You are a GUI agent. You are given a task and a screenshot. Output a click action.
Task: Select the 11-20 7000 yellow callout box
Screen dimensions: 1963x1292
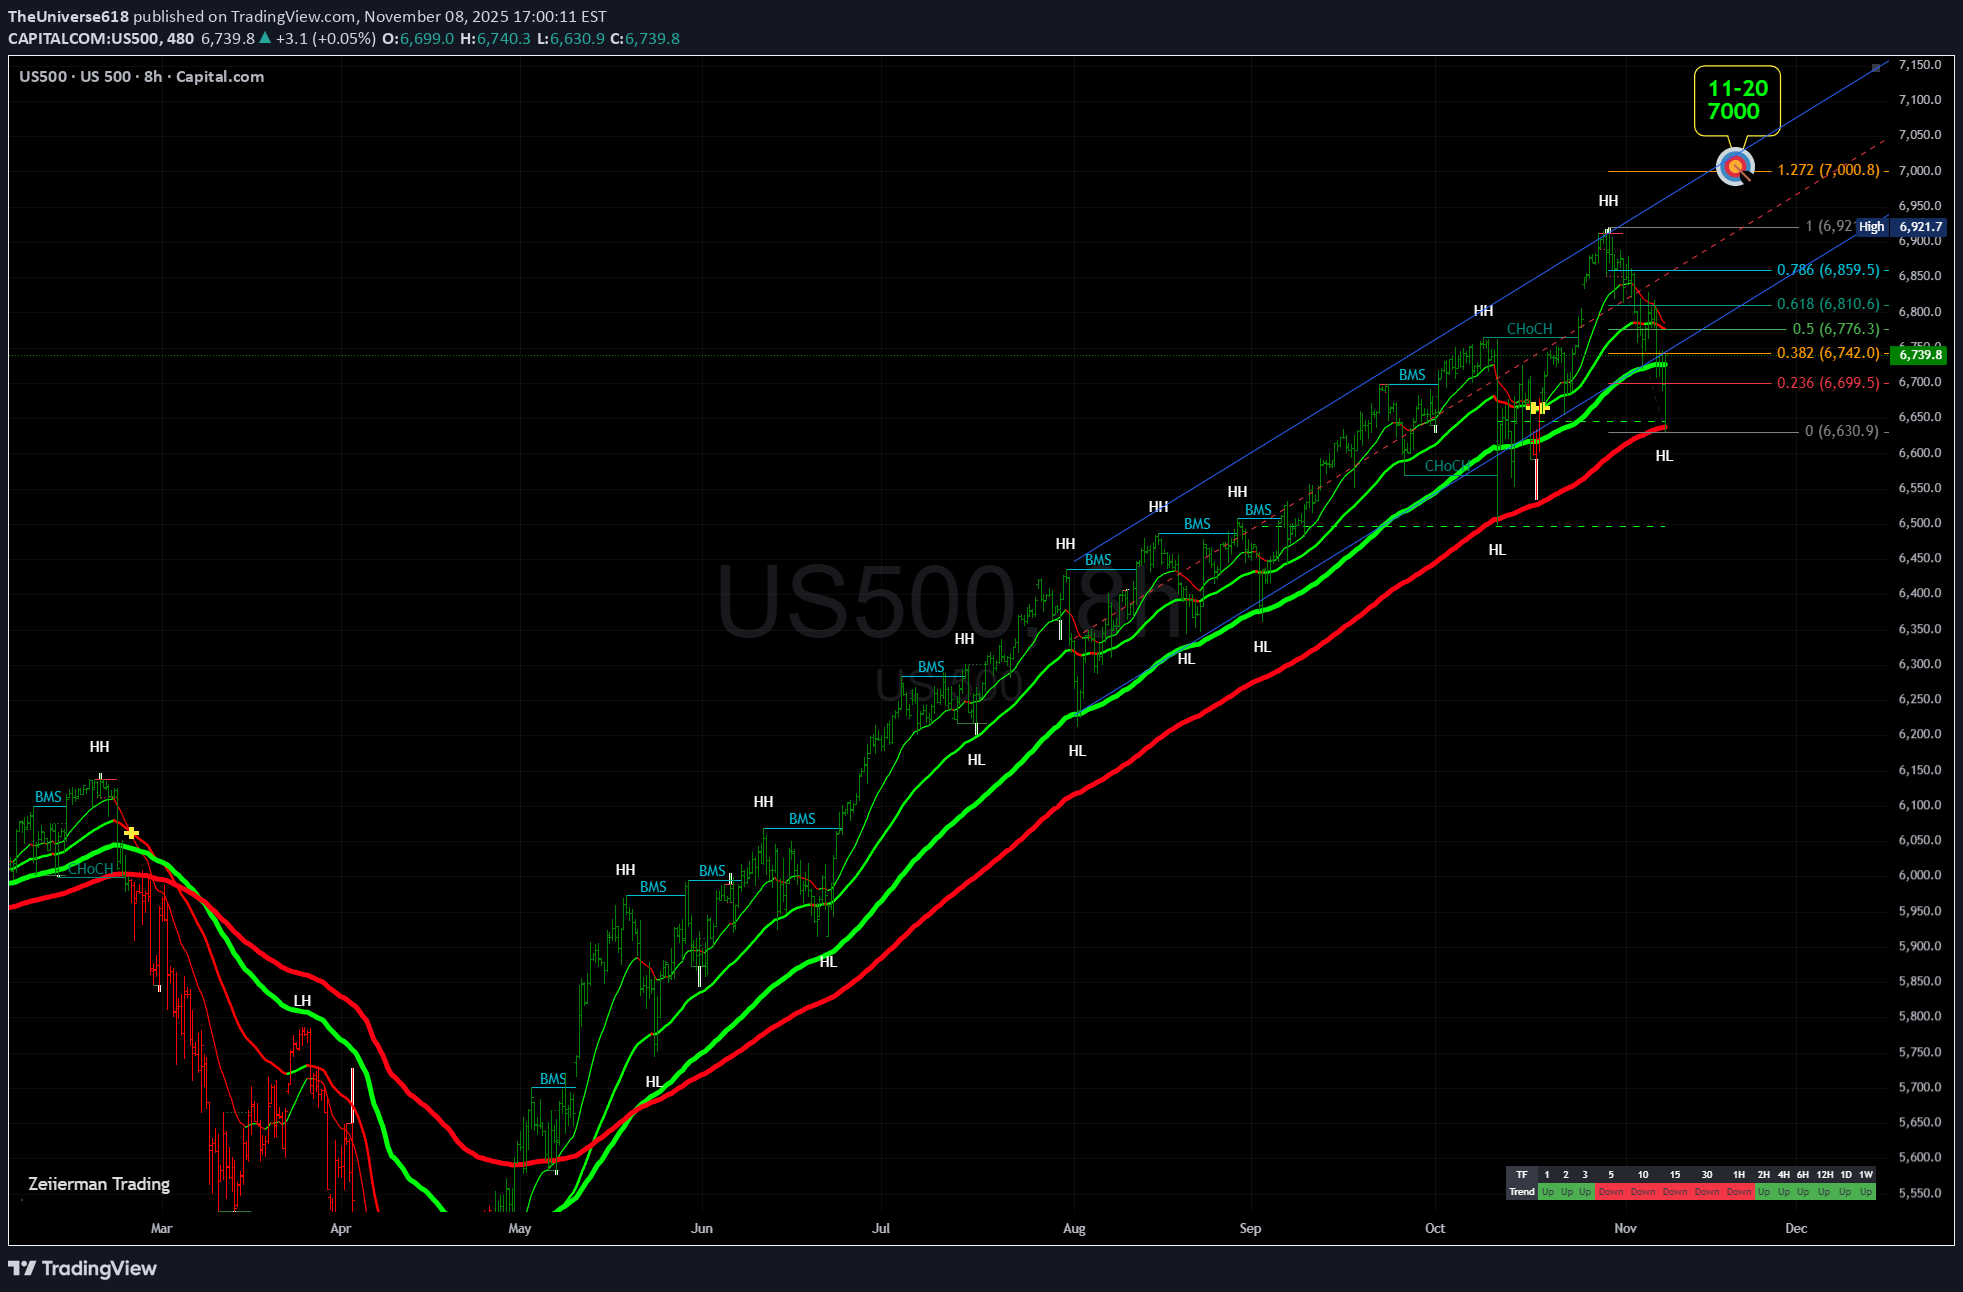1737,100
